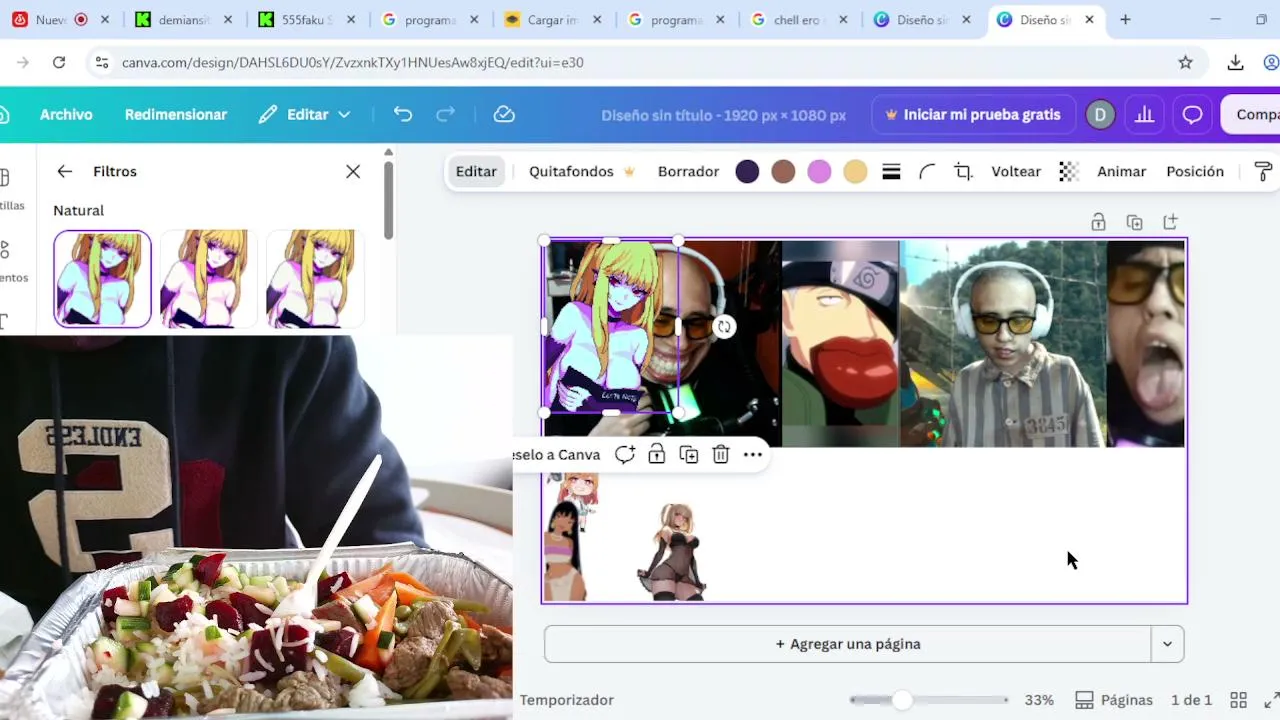The width and height of the screenshot is (1280, 720).
Task: Switch to the 555faku browser tab
Action: (306, 20)
